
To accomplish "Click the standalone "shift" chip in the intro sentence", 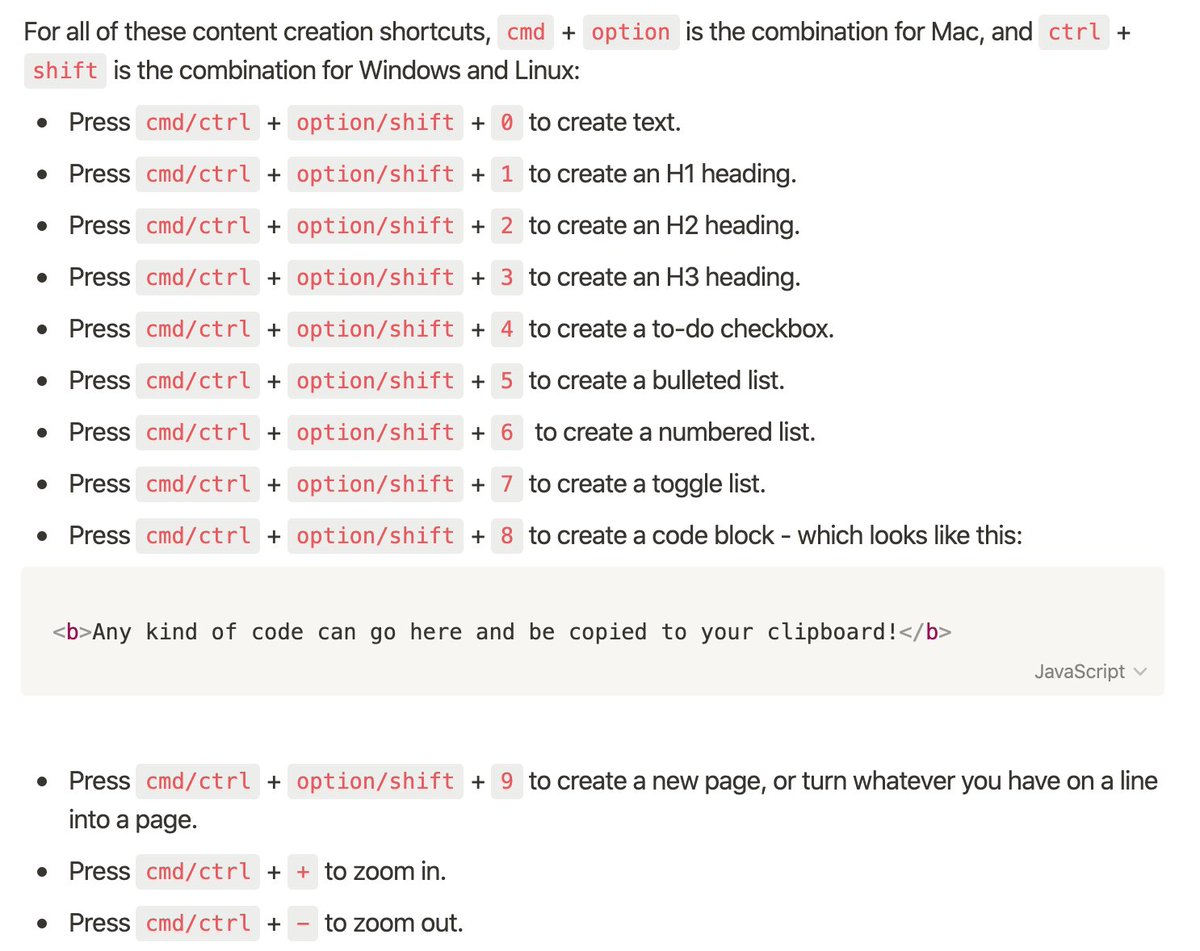I will pyautogui.click(x=65, y=72).
